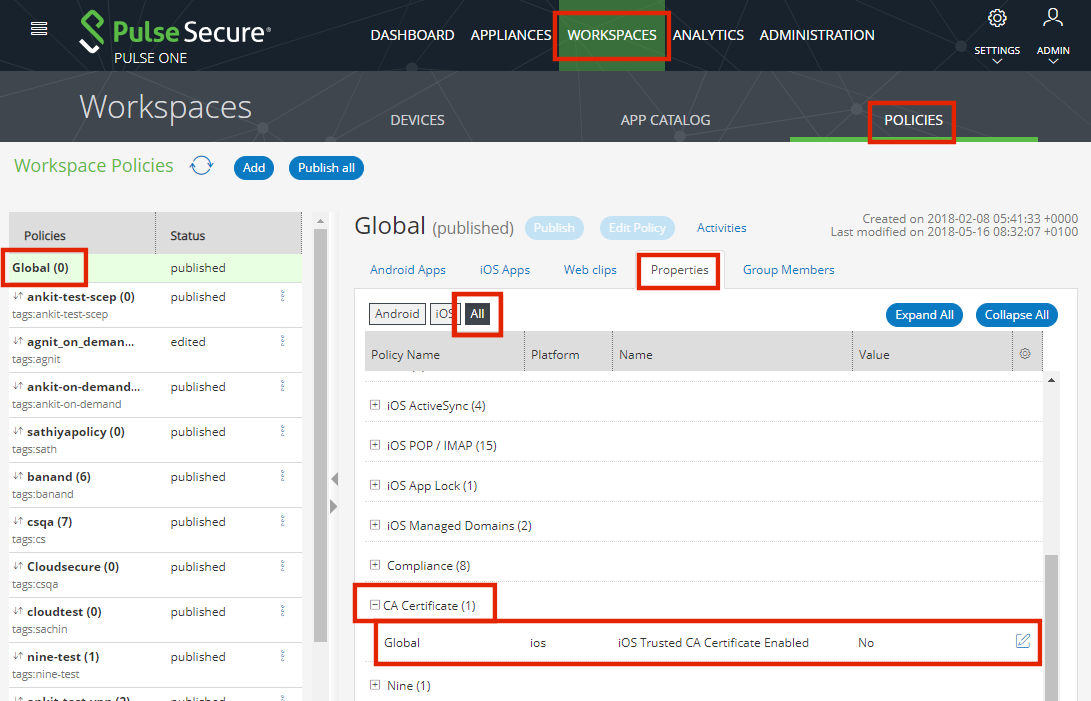Open the Settings gear menu
The image size is (1091, 701).
click(997, 19)
